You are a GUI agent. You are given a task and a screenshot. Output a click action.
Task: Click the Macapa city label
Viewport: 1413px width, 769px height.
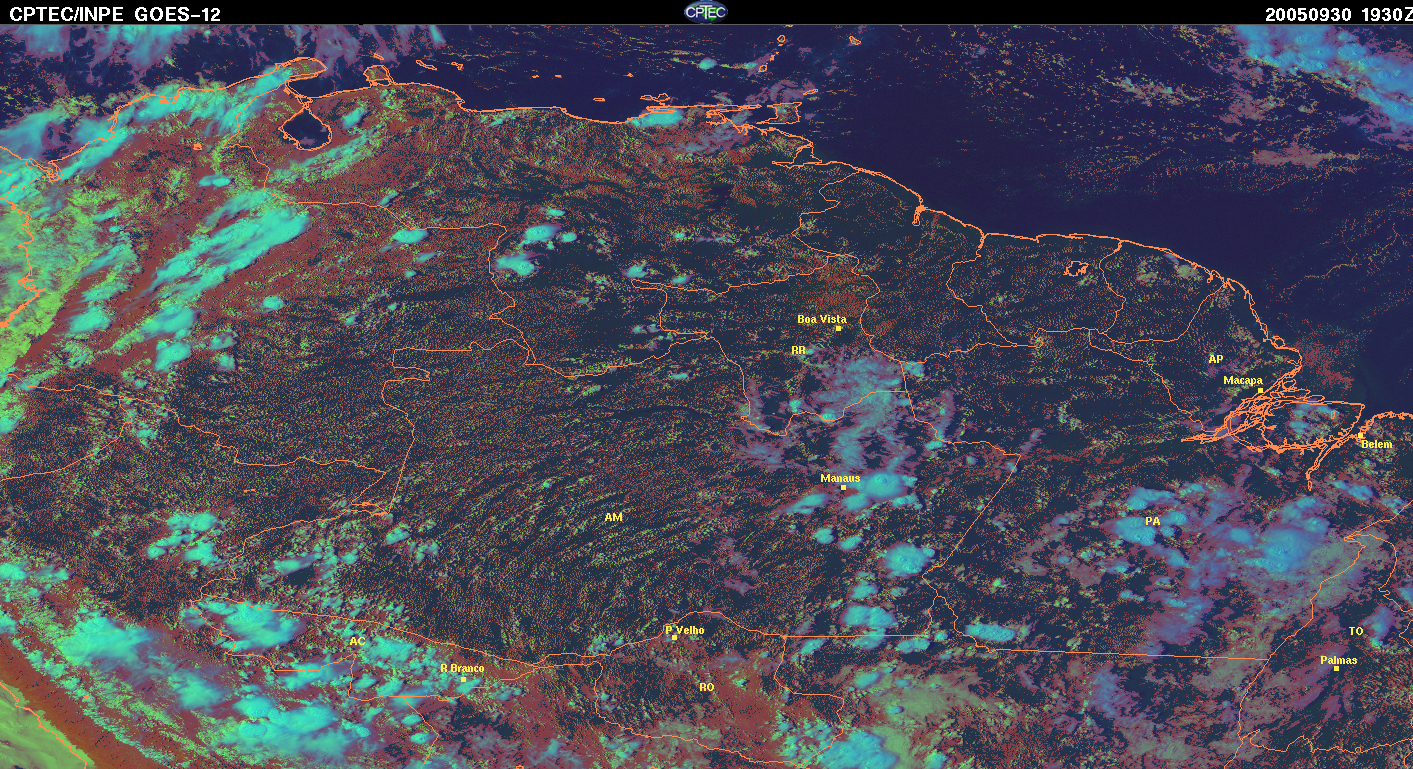[1243, 380]
